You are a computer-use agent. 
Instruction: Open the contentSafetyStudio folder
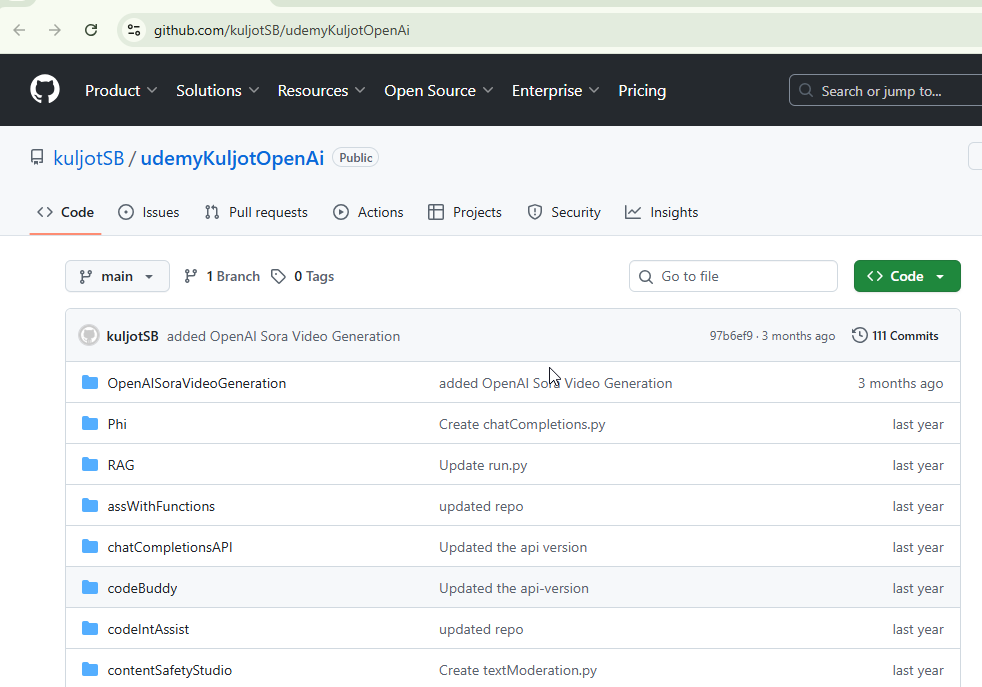[170, 670]
